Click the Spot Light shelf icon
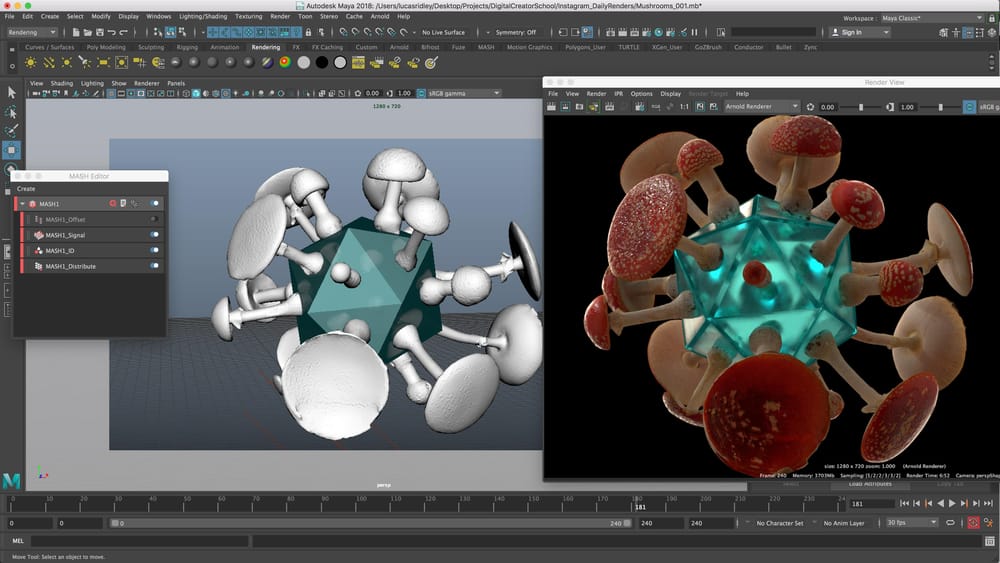 [85, 62]
